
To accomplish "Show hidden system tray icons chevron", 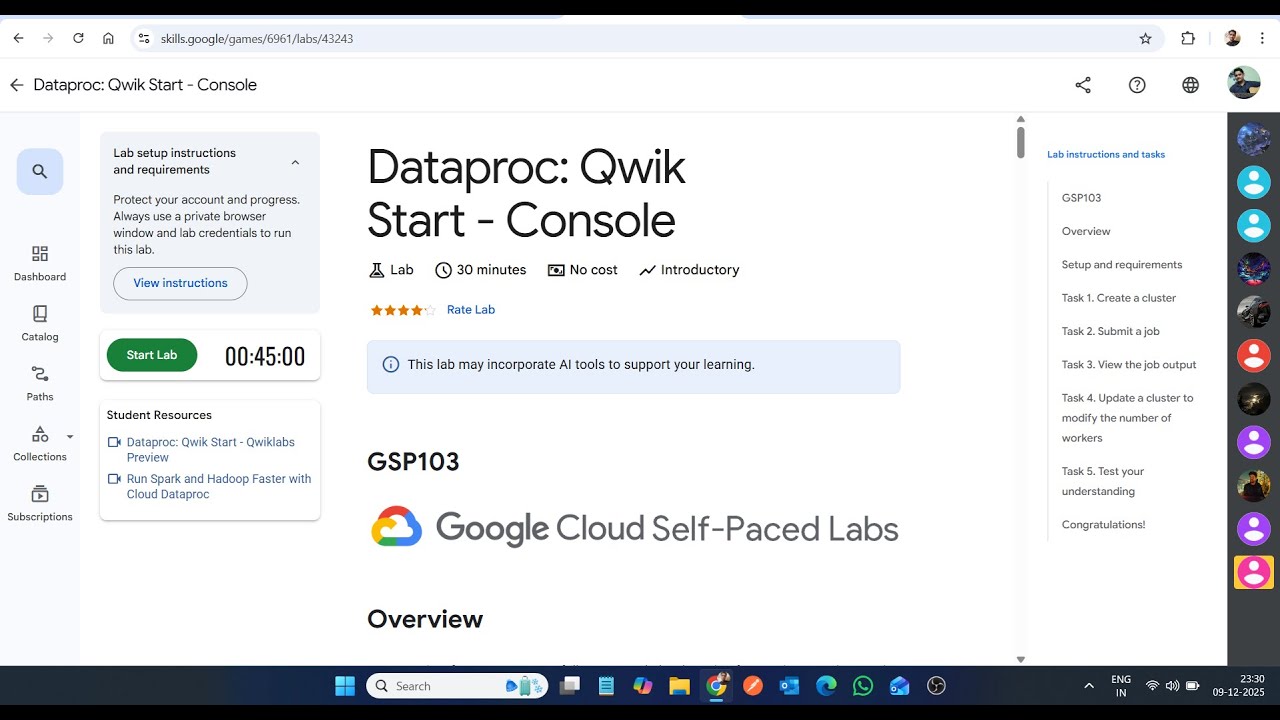I will click(x=1089, y=686).
